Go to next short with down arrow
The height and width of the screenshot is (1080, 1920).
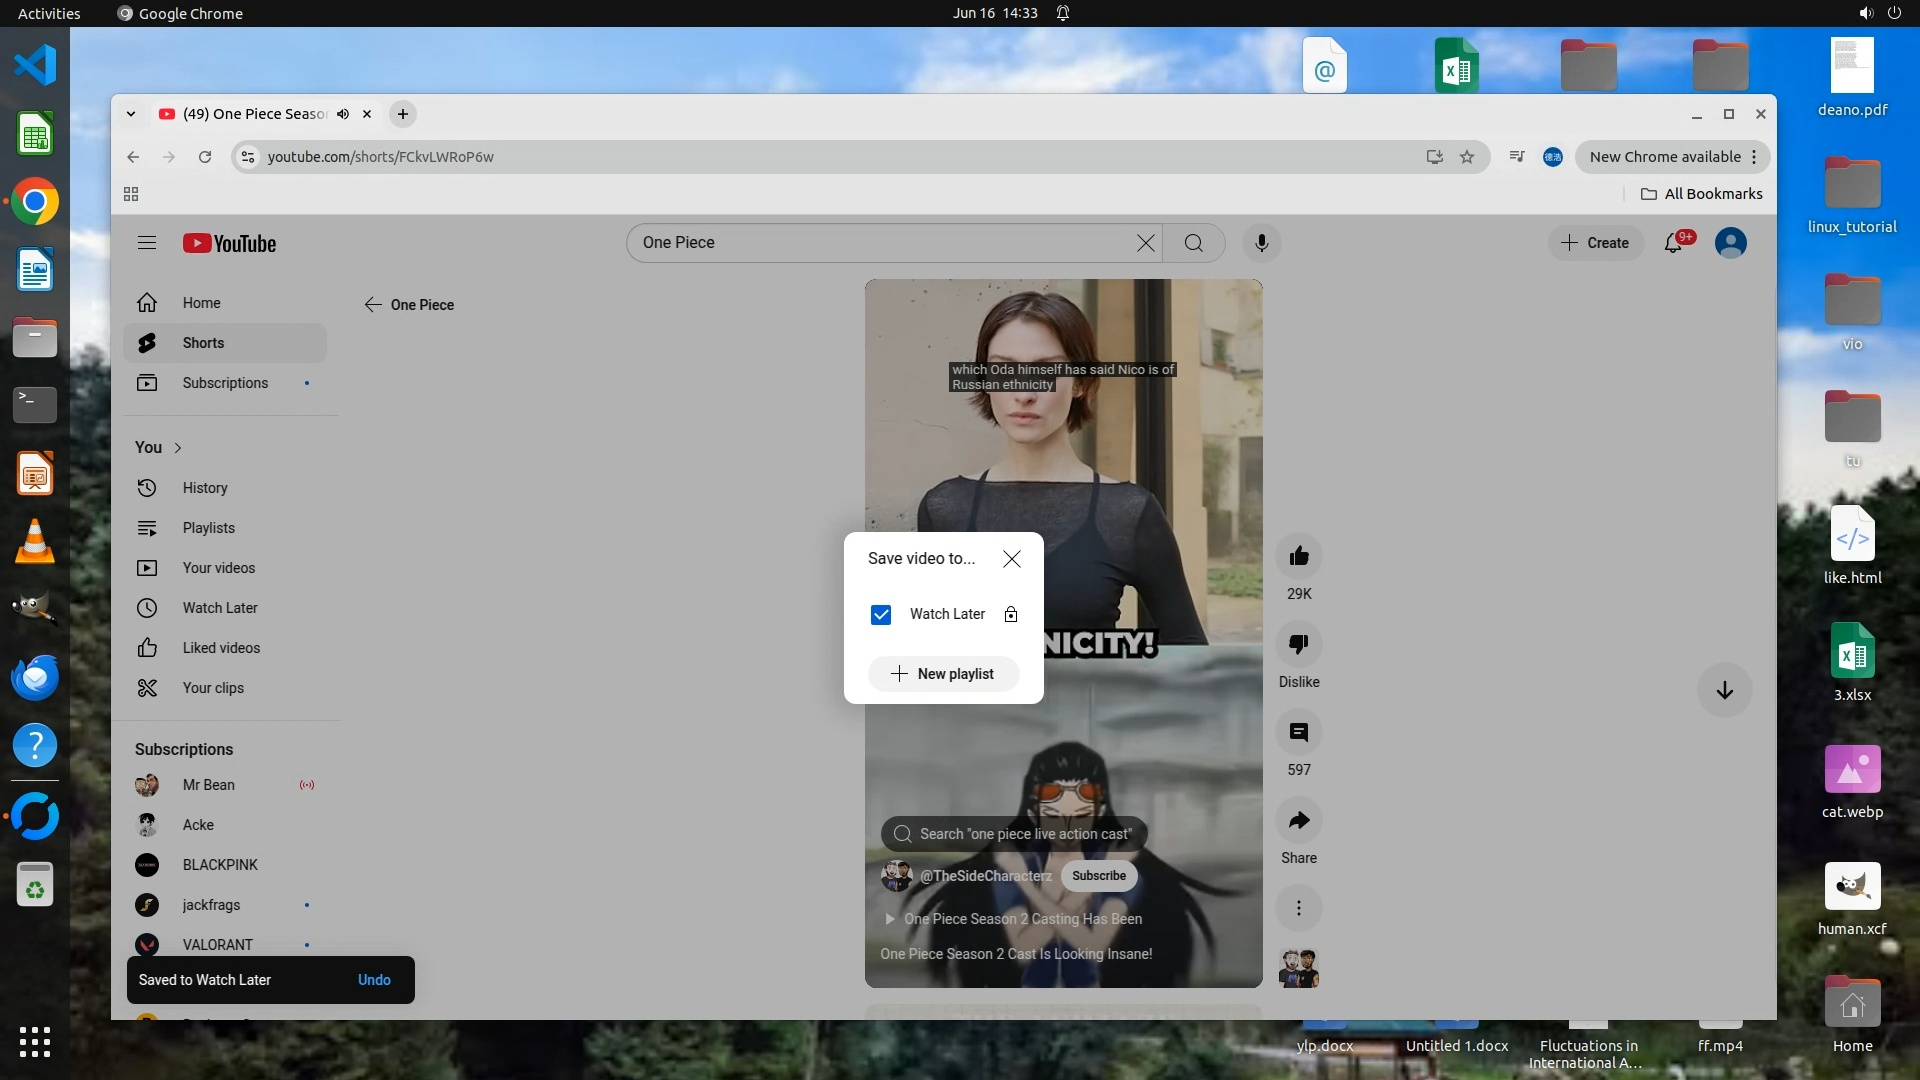(1724, 690)
